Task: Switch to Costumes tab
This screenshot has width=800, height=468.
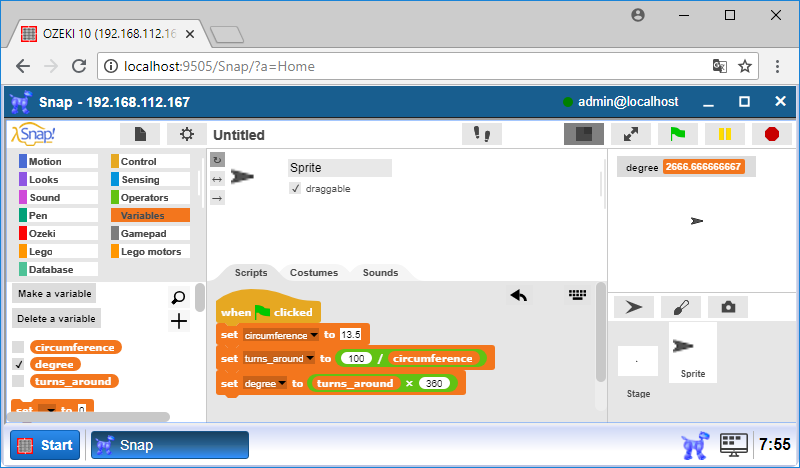Action: [x=314, y=273]
